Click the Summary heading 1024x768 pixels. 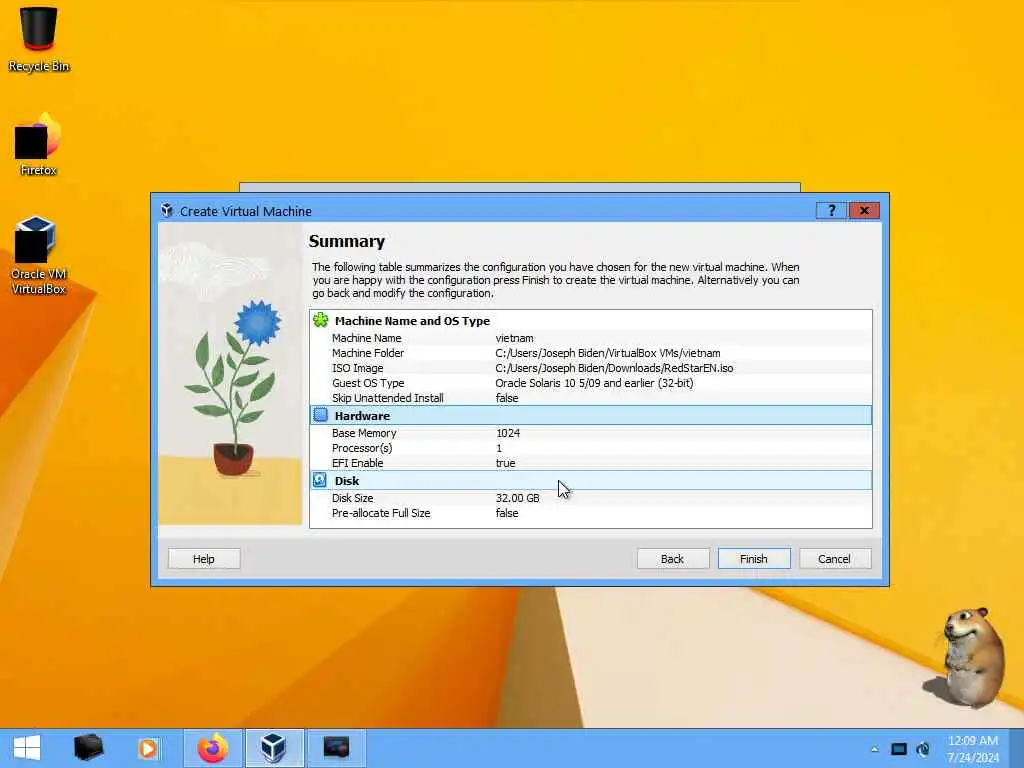pos(347,242)
